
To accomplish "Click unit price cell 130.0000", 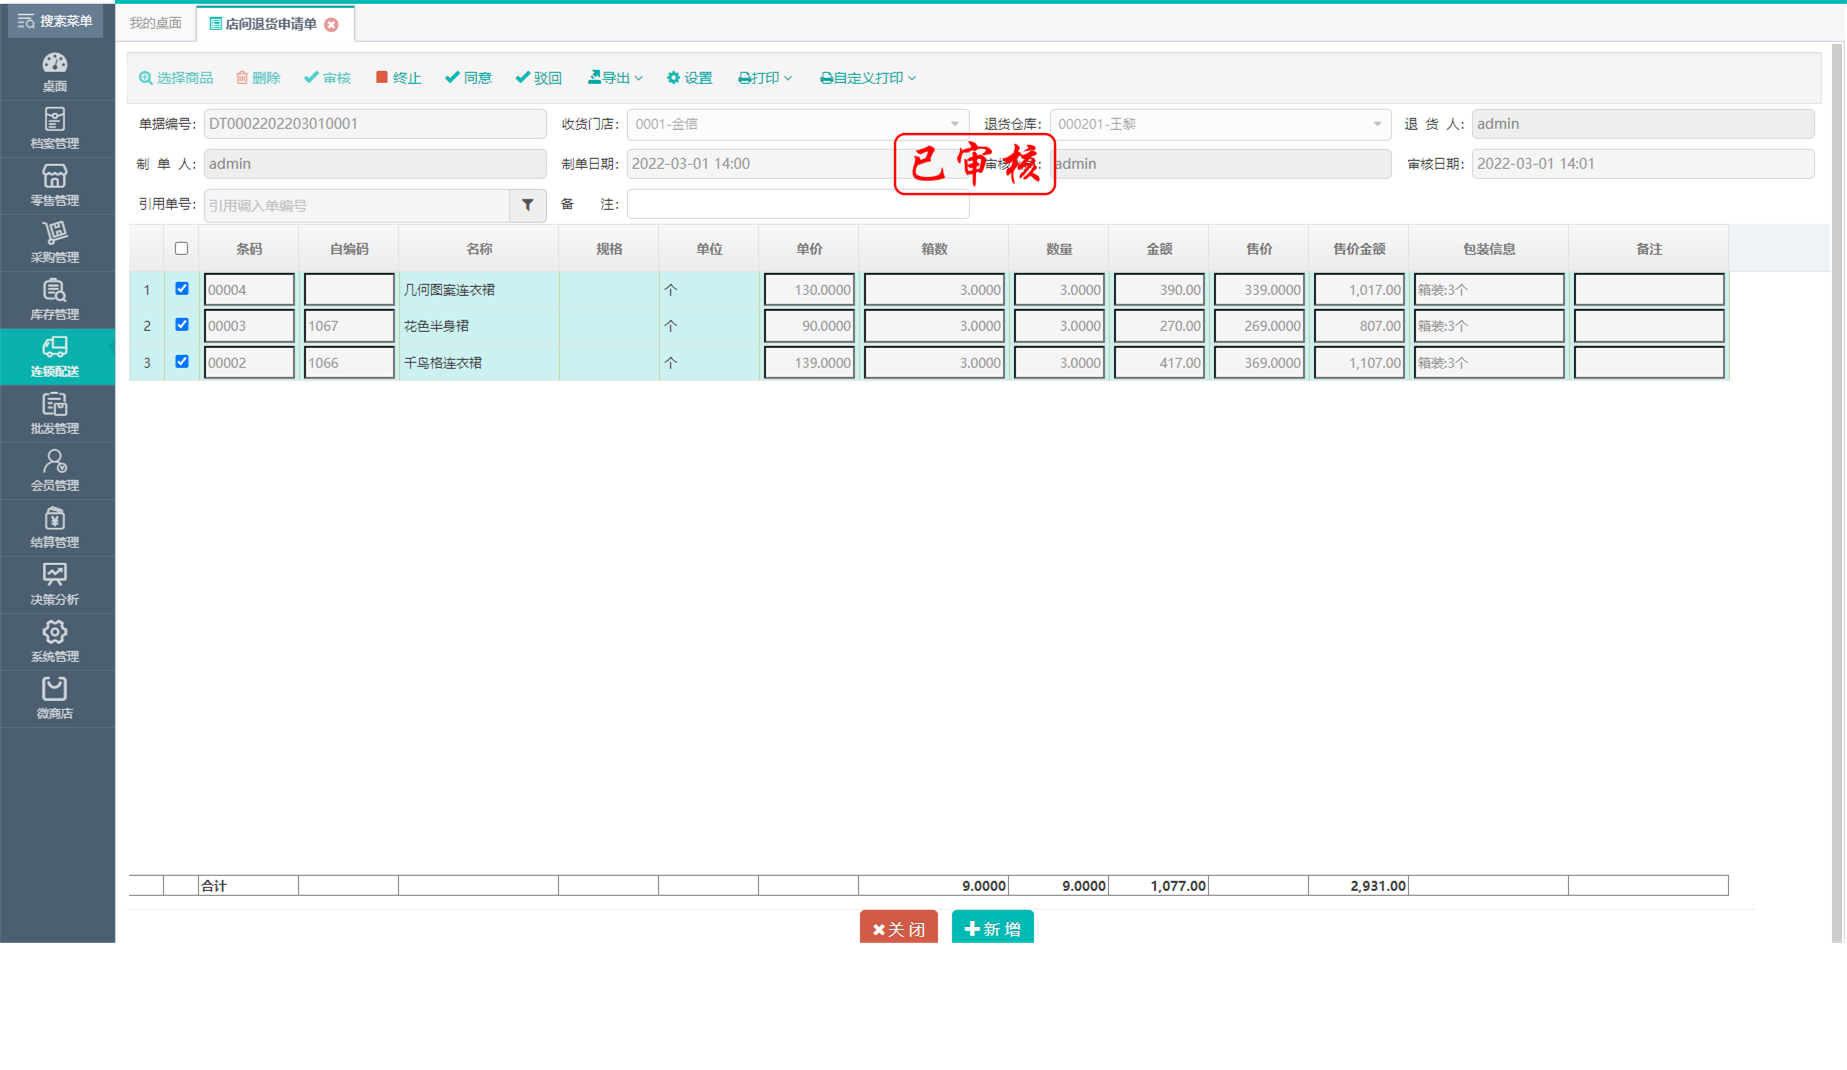I will (809, 290).
